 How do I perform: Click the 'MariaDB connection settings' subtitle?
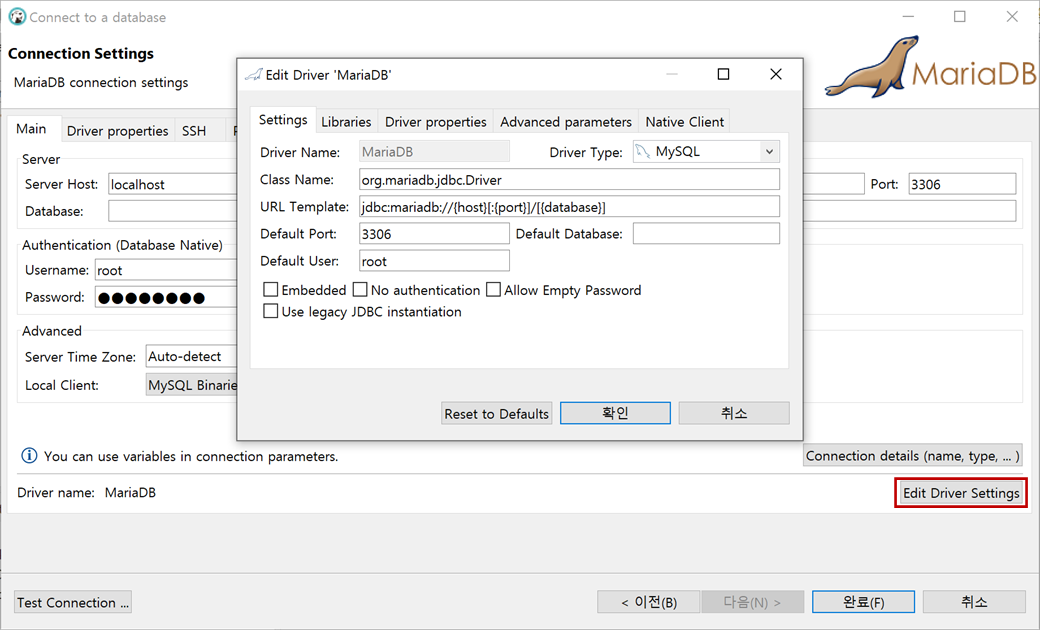click(x=101, y=82)
